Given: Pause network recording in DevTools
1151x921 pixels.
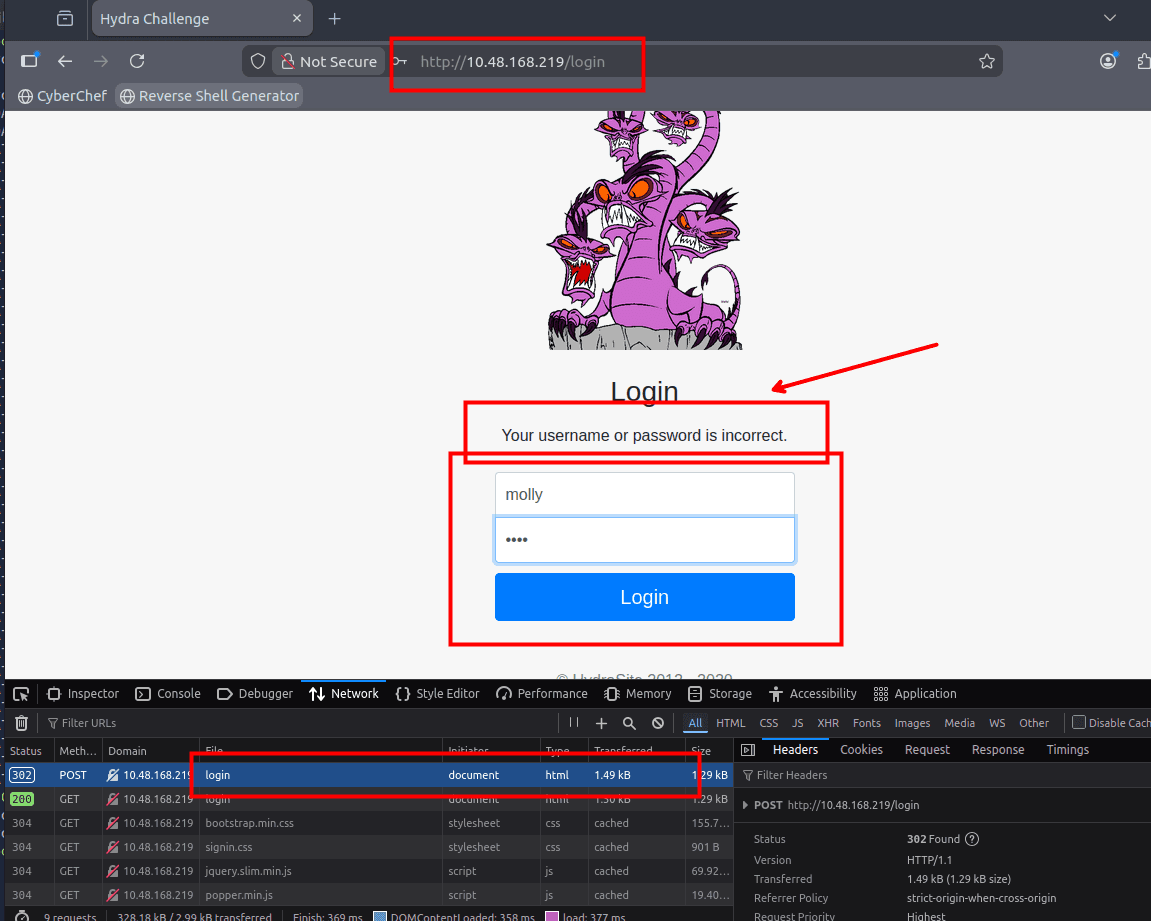Looking at the screenshot, I should (574, 723).
